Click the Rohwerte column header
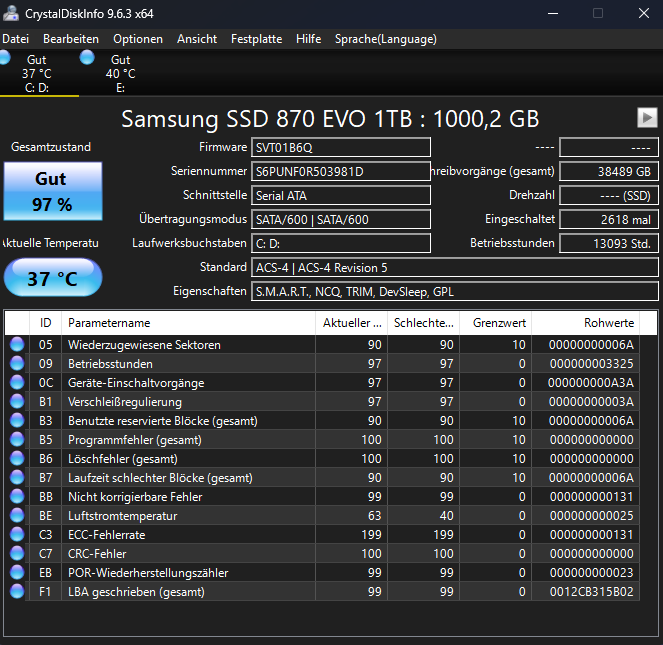 (x=586, y=323)
